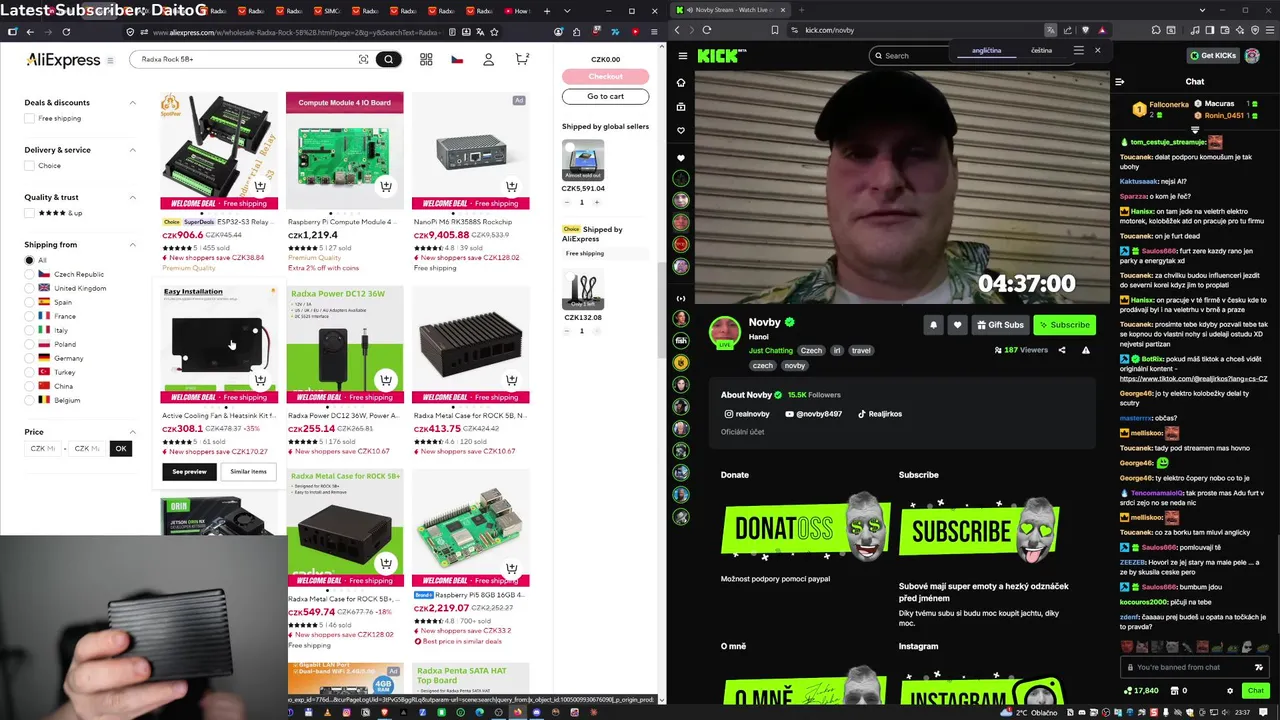Viewport: 1280px width, 720px height.
Task: Collapse the Delivery & service filter section
Action: (x=132, y=150)
